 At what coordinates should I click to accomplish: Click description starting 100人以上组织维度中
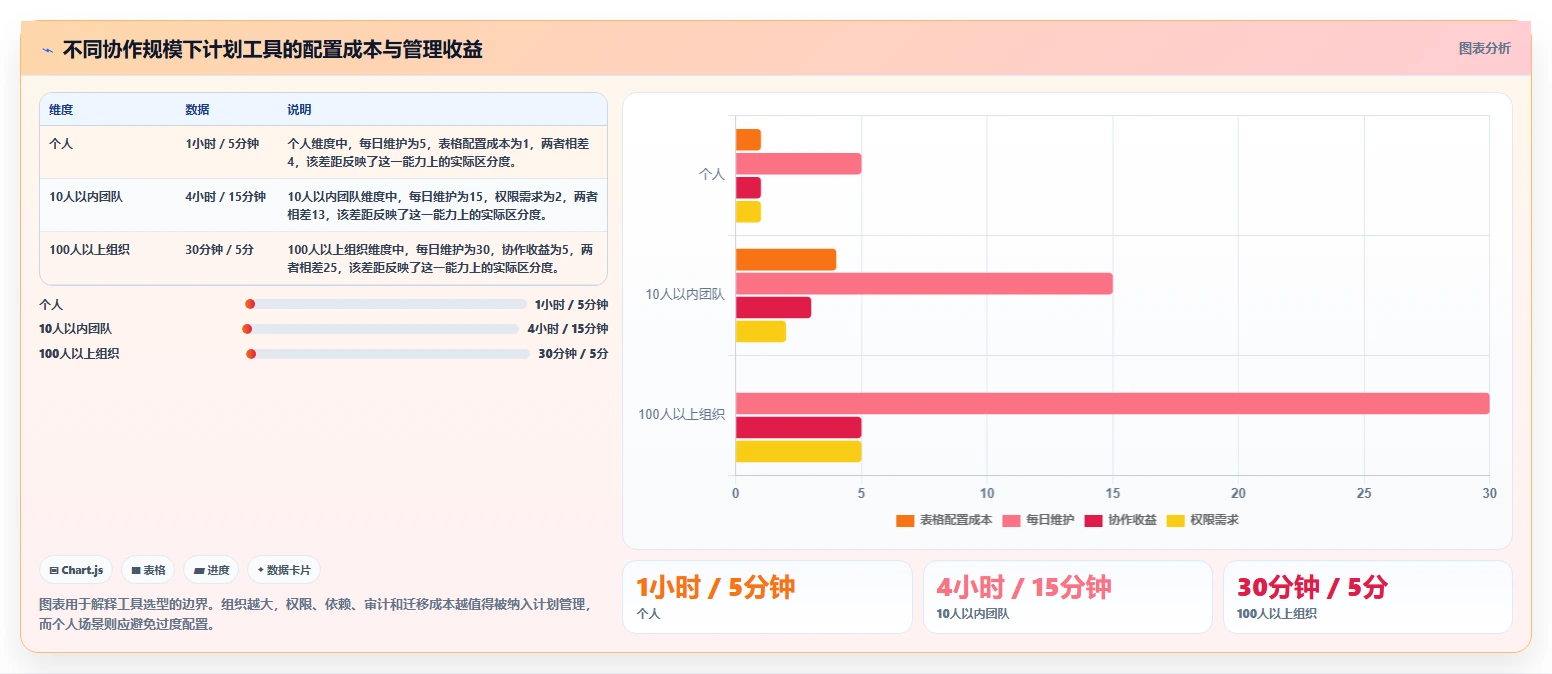(442, 258)
